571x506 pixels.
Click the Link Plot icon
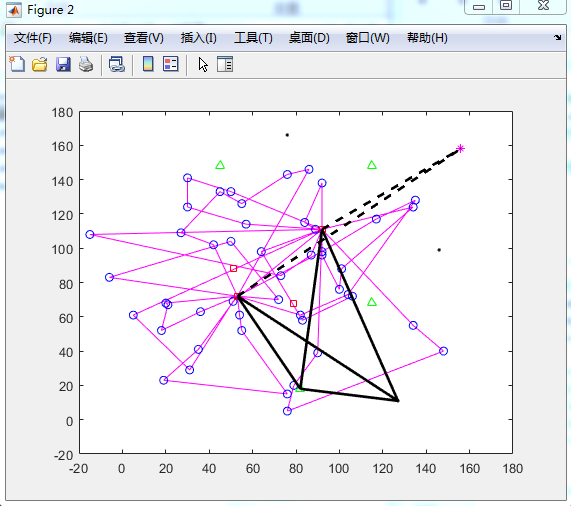click(117, 64)
